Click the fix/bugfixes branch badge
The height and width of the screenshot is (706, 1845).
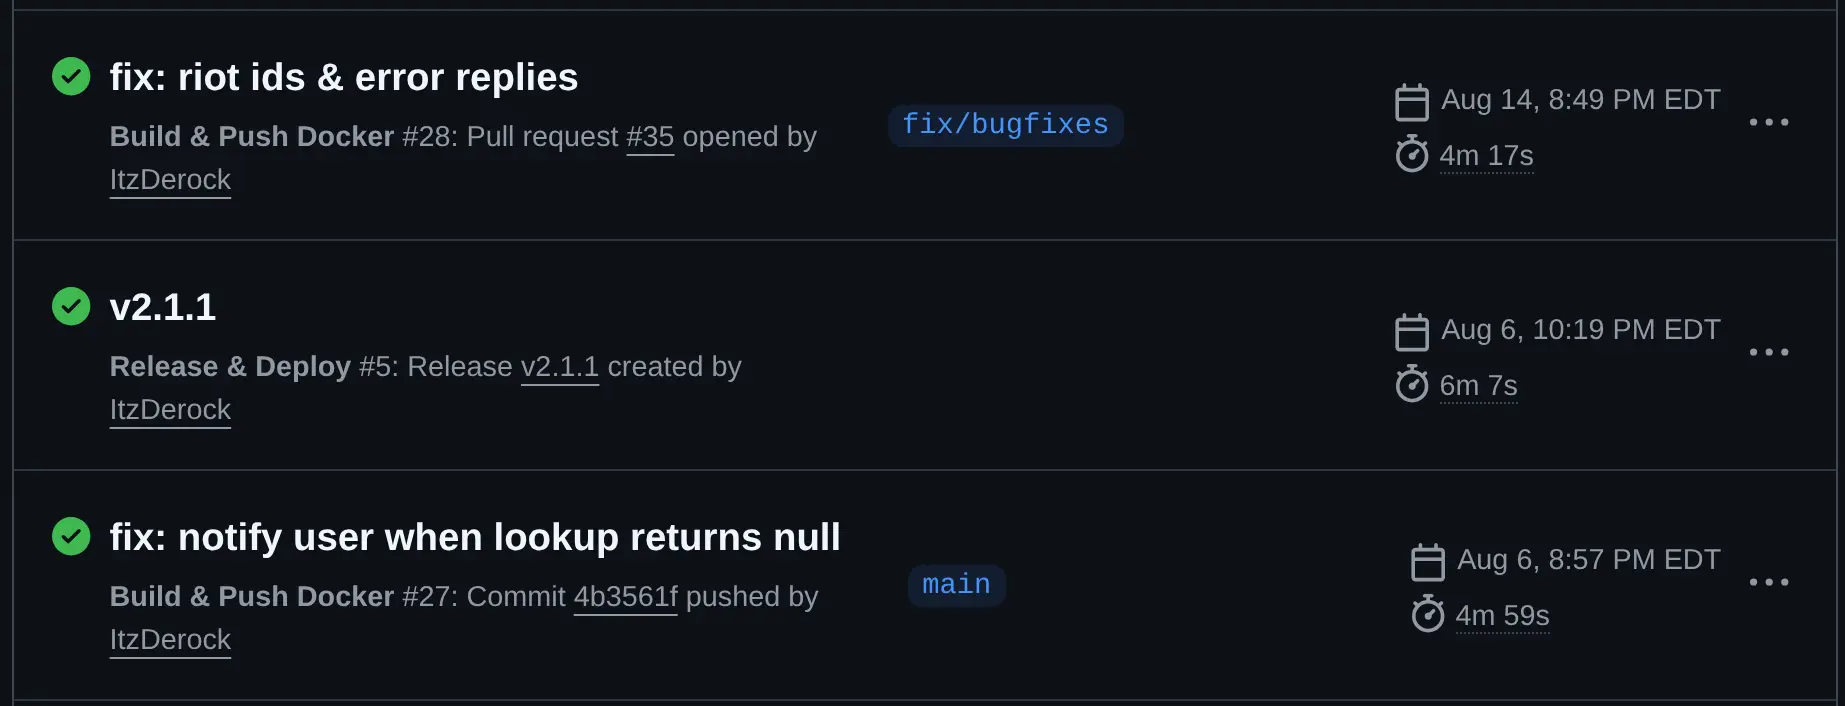click(x=1004, y=124)
